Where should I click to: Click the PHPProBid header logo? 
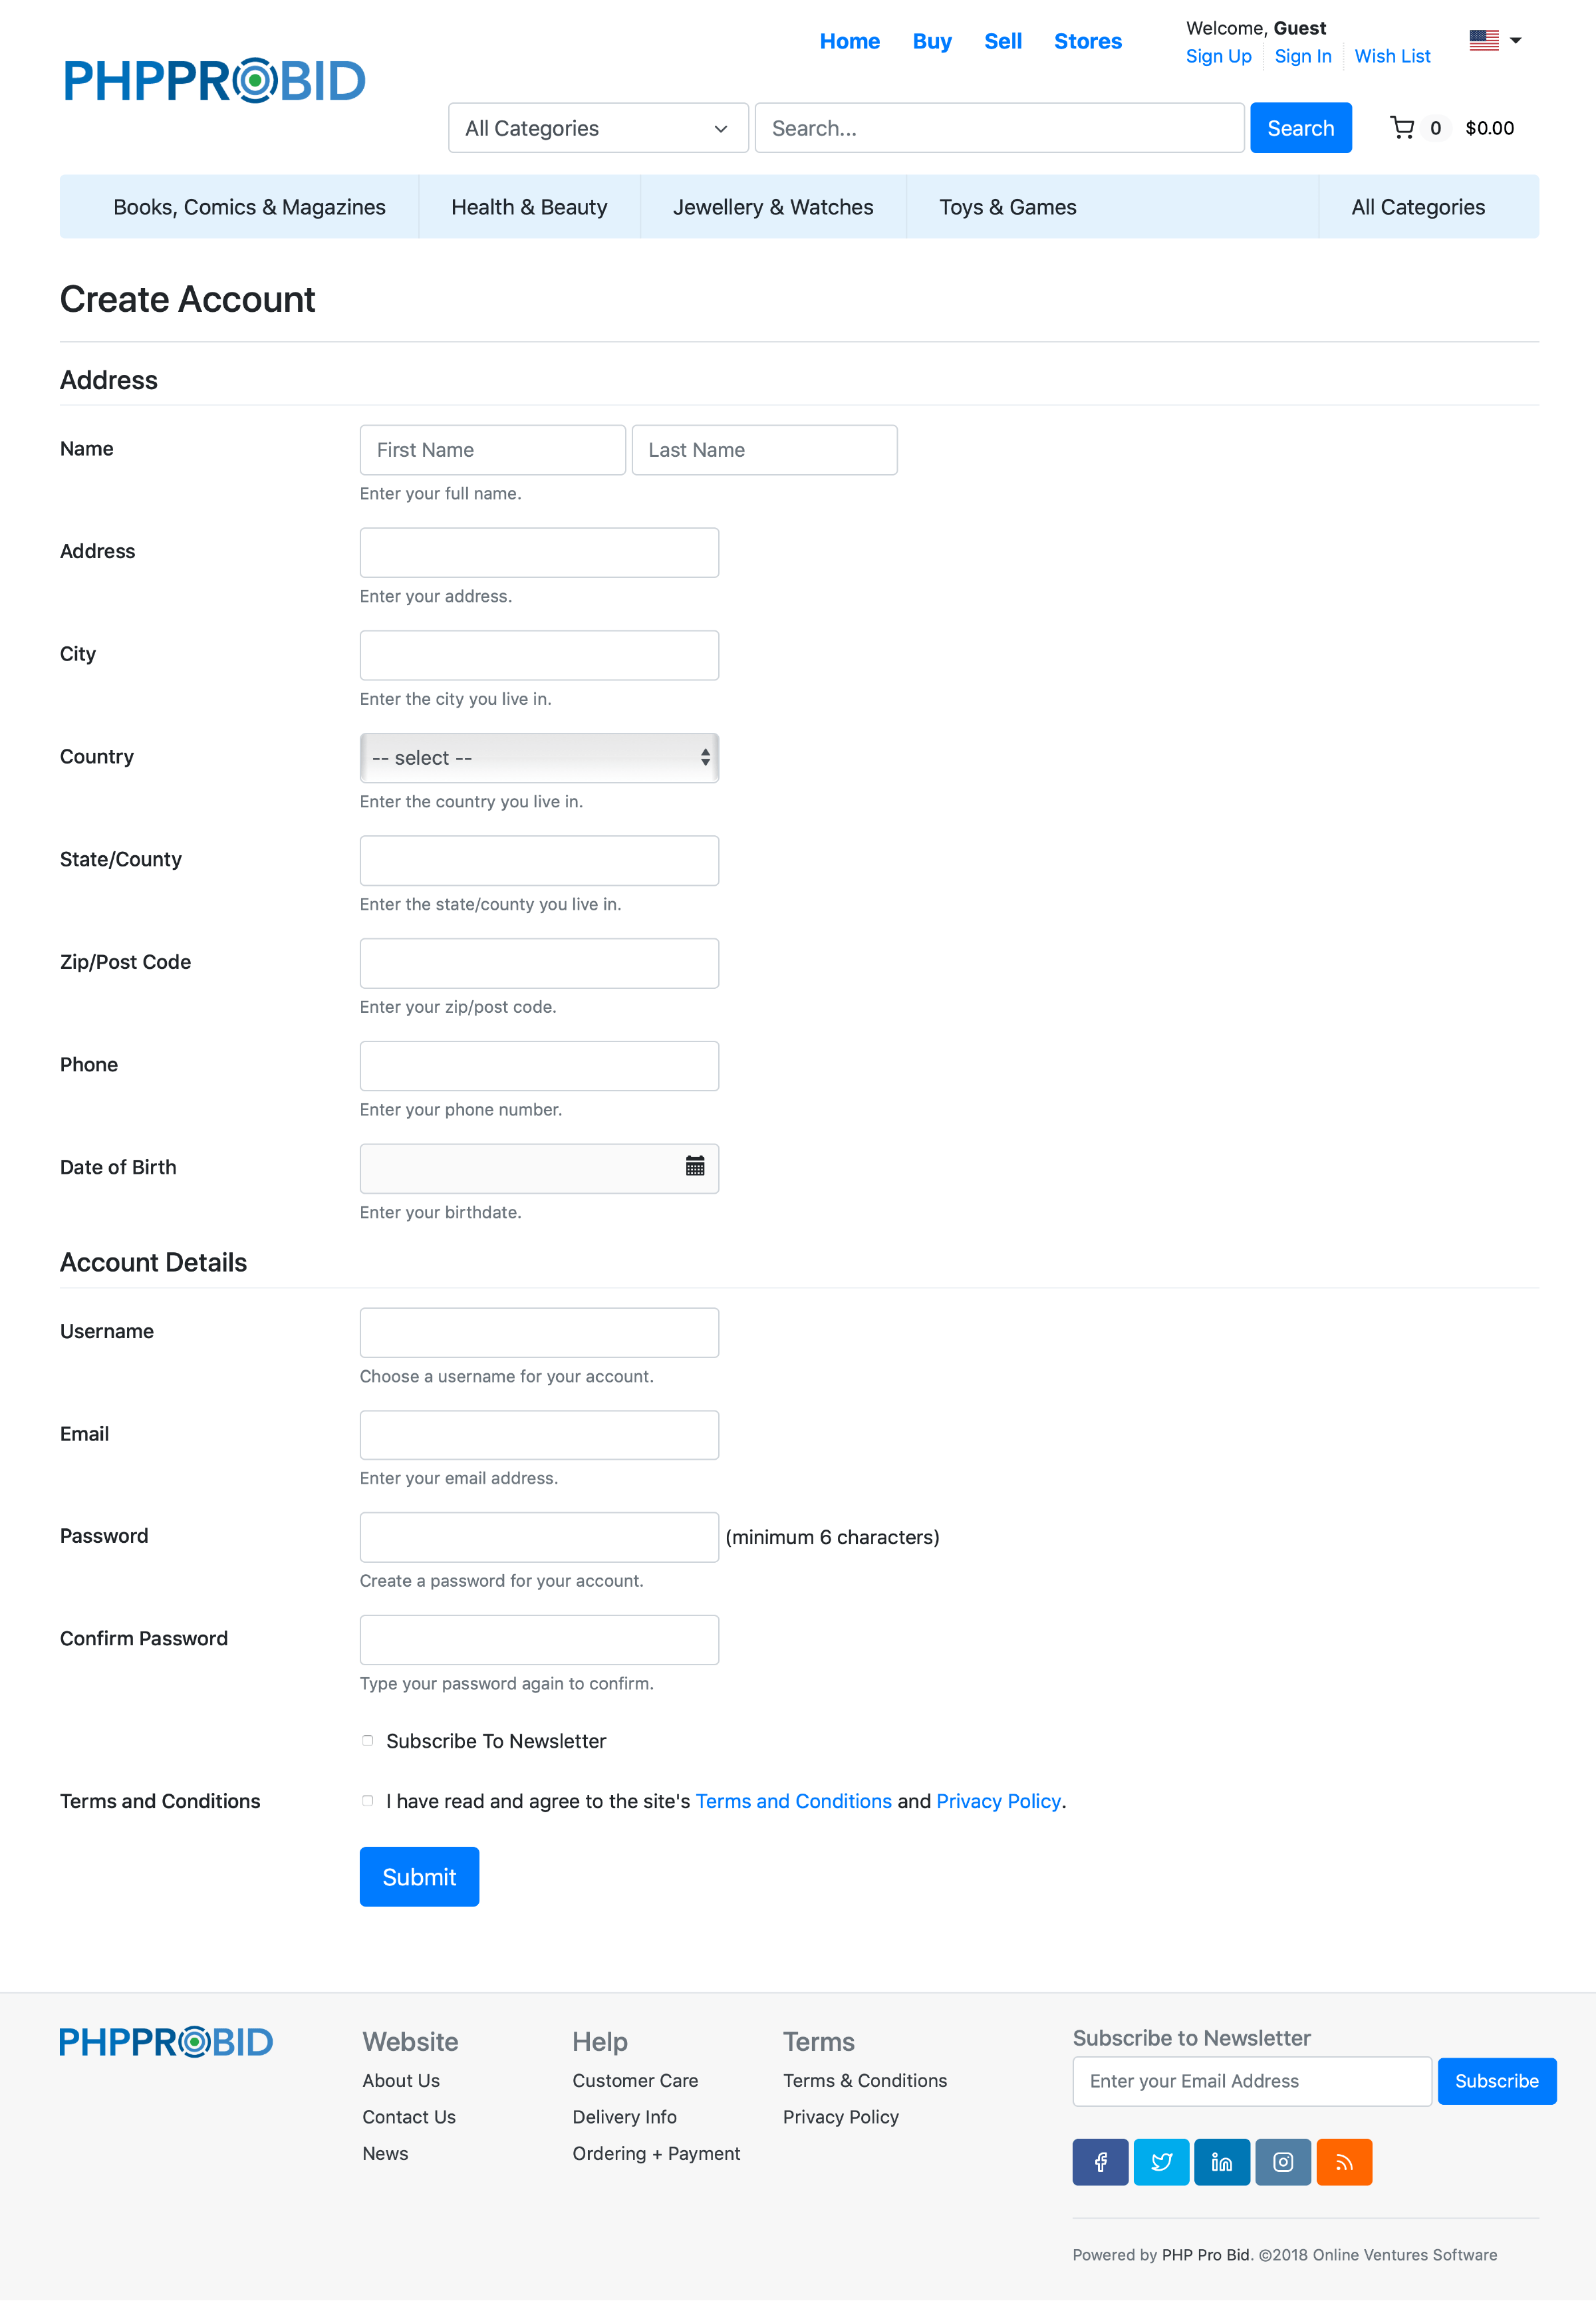coord(215,81)
